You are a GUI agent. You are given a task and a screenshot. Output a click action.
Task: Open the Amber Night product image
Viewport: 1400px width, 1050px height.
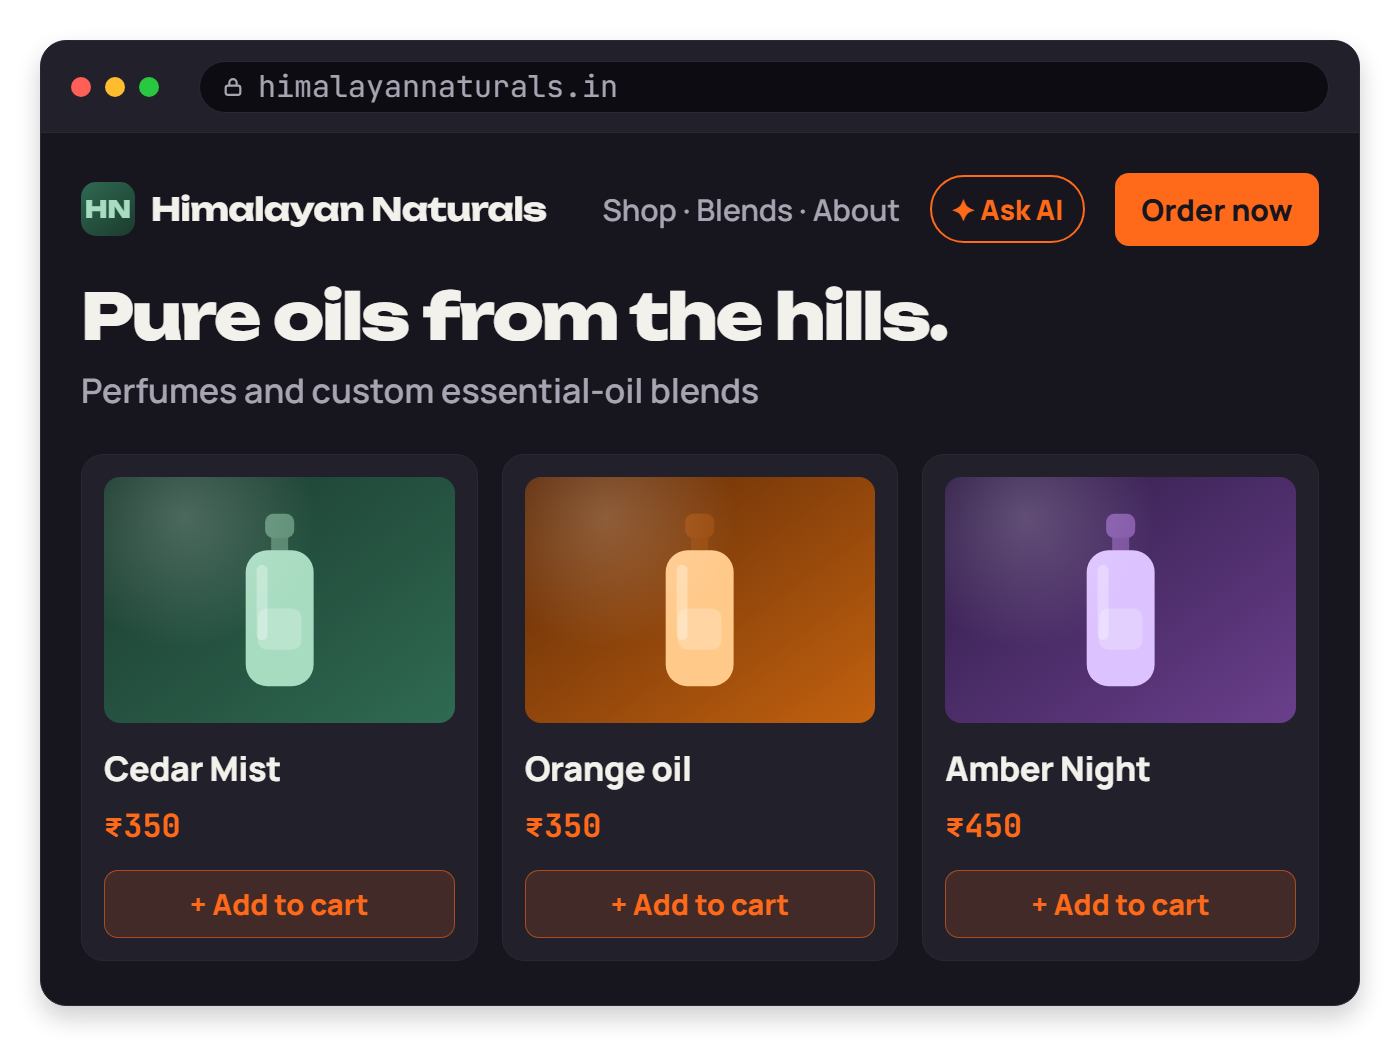pos(1120,600)
